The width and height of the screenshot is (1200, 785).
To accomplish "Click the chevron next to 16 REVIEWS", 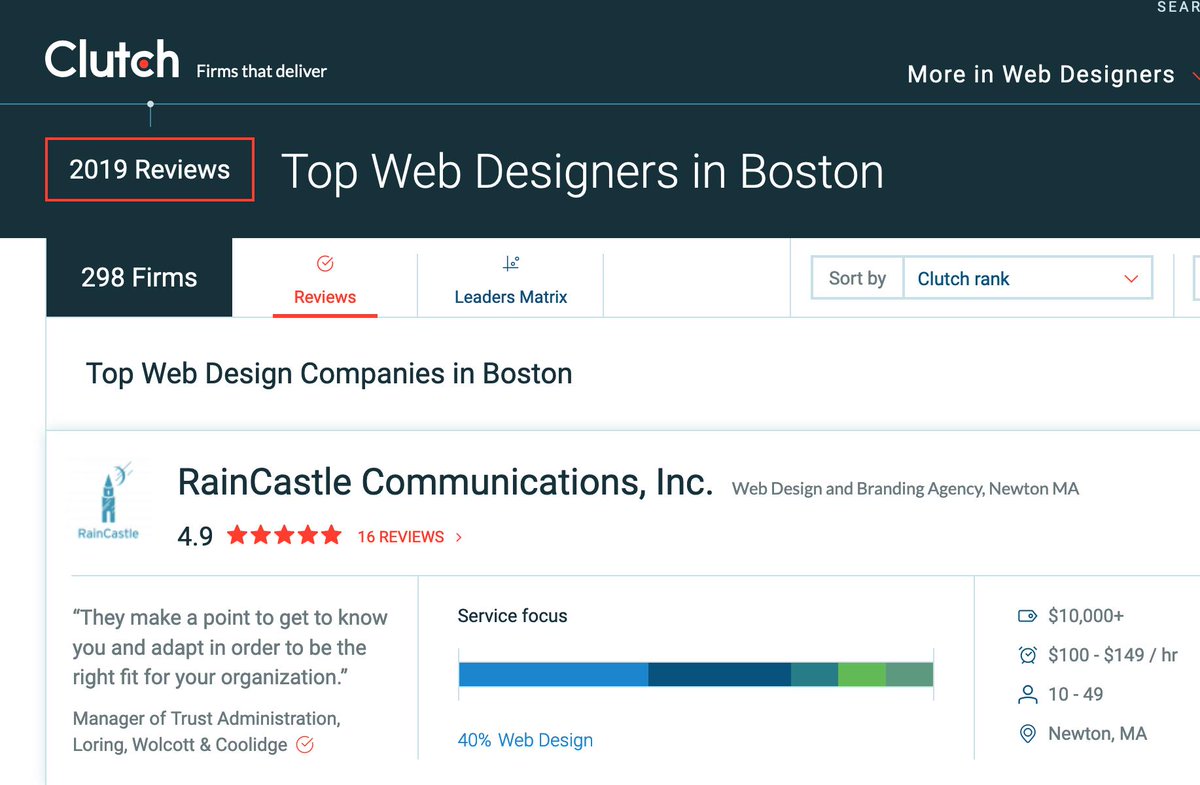I will [459, 537].
